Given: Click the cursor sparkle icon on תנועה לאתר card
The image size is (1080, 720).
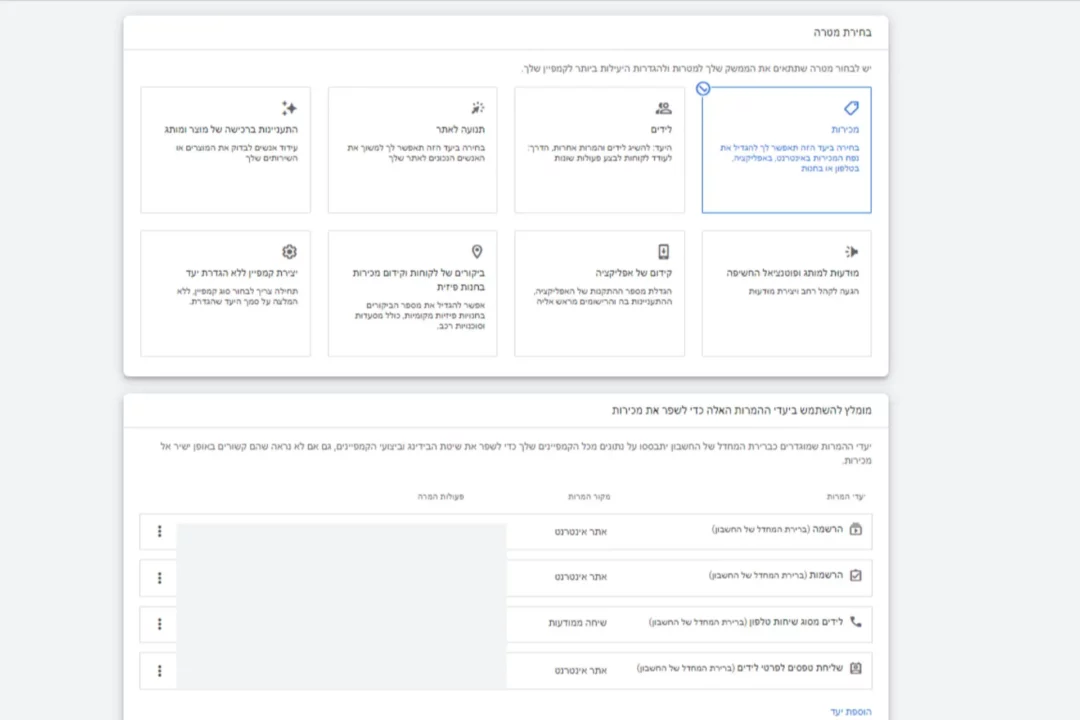Looking at the screenshot, I should (477, 108).
